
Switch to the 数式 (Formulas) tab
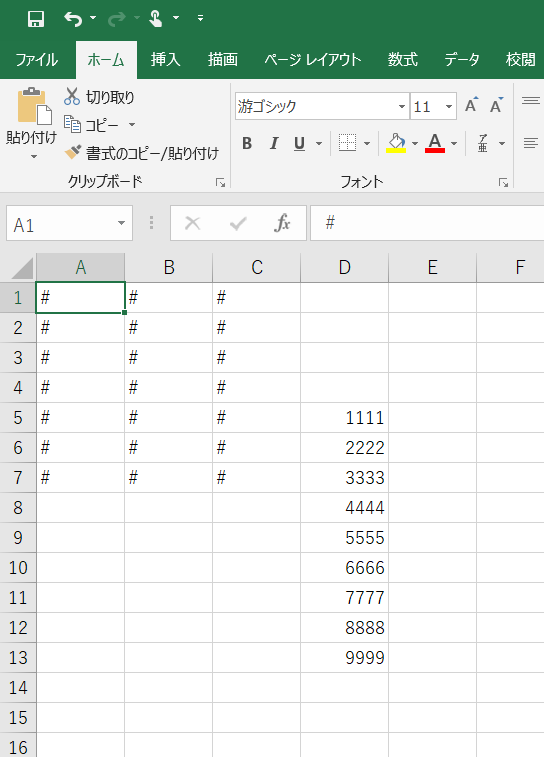pyautogui.click(x=403, y=60)
